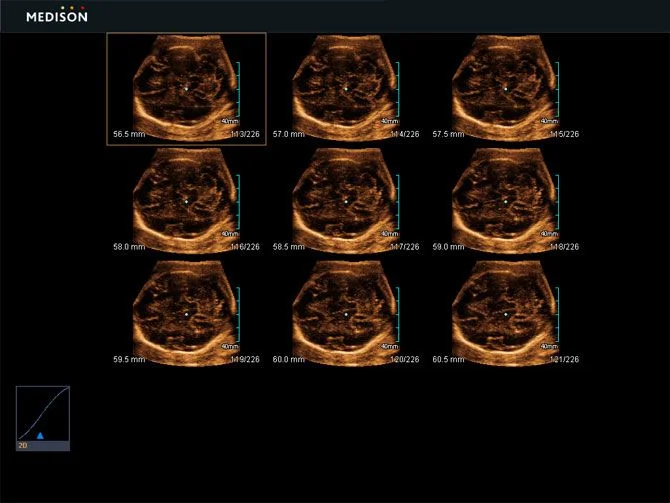Select the 56.5 mm slice thumbnail

click(x=186, y=89)
